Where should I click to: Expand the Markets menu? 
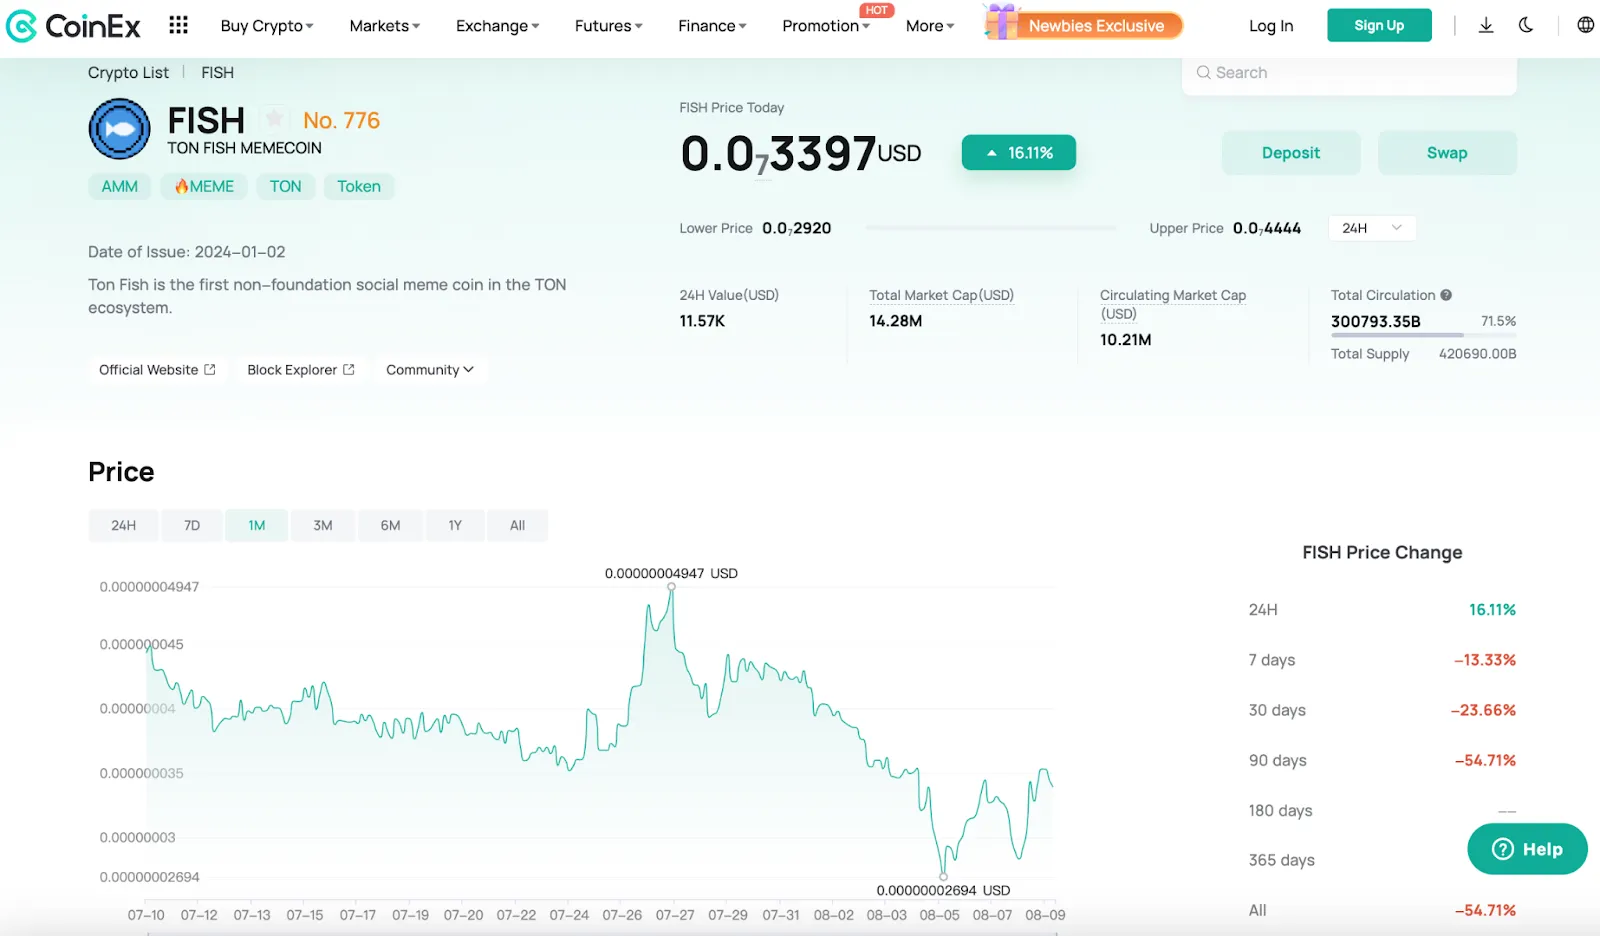385,26
